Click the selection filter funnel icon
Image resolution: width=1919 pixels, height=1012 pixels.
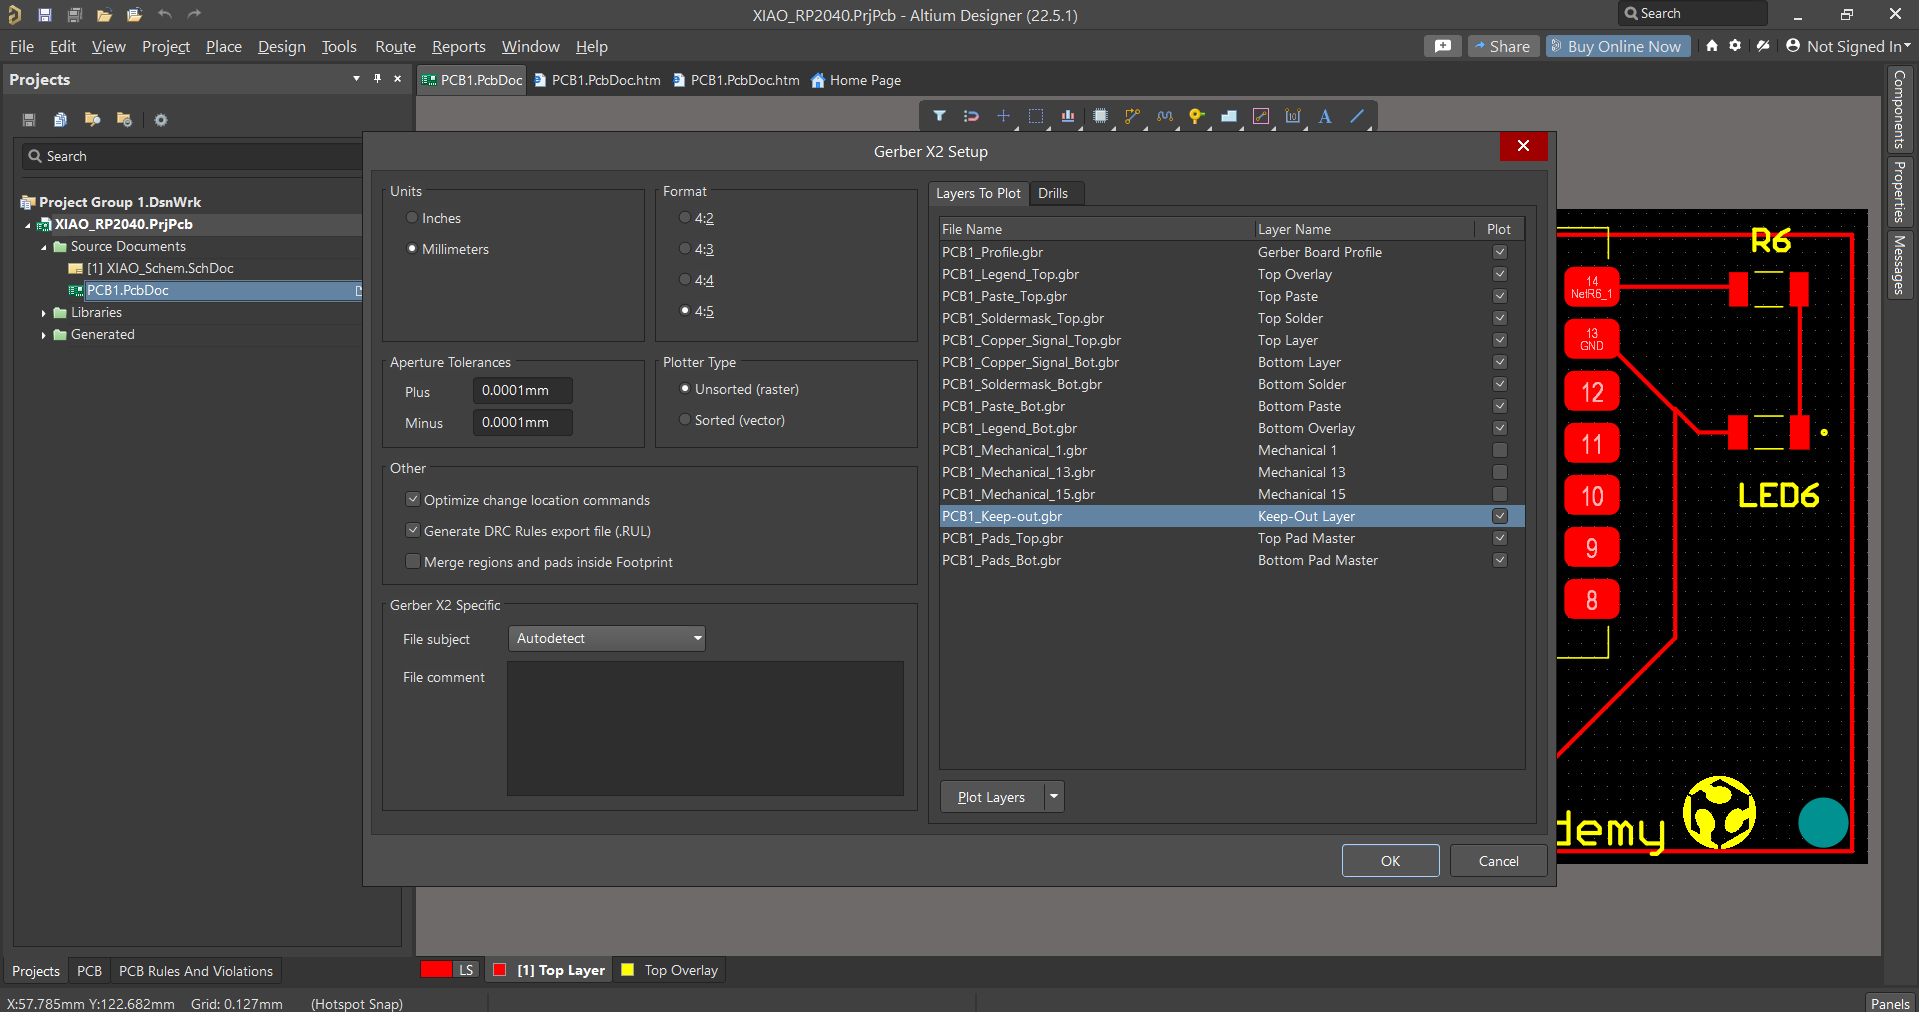pos(939,117)
